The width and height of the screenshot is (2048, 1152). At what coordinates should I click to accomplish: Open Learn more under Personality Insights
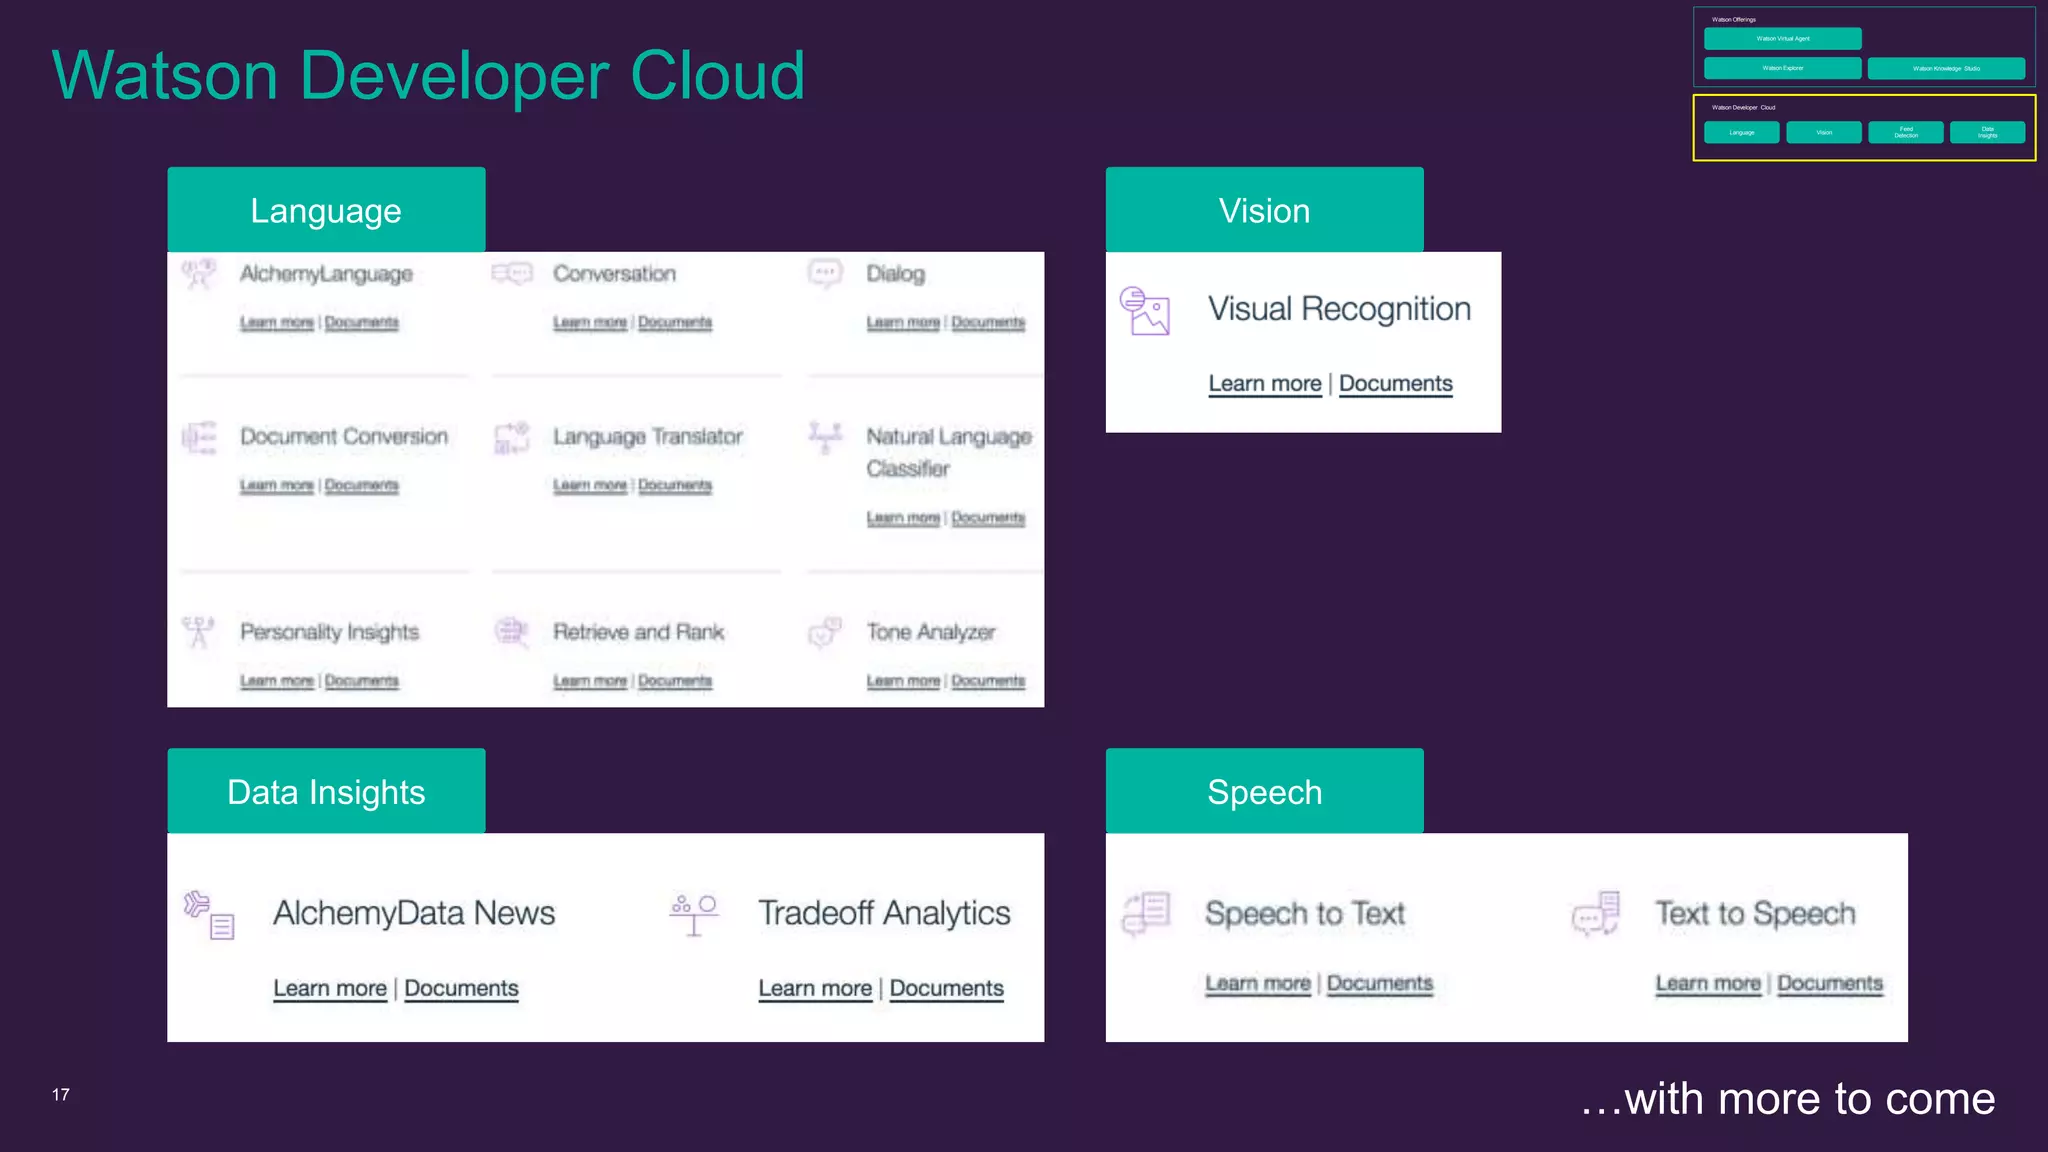point(277,681)
